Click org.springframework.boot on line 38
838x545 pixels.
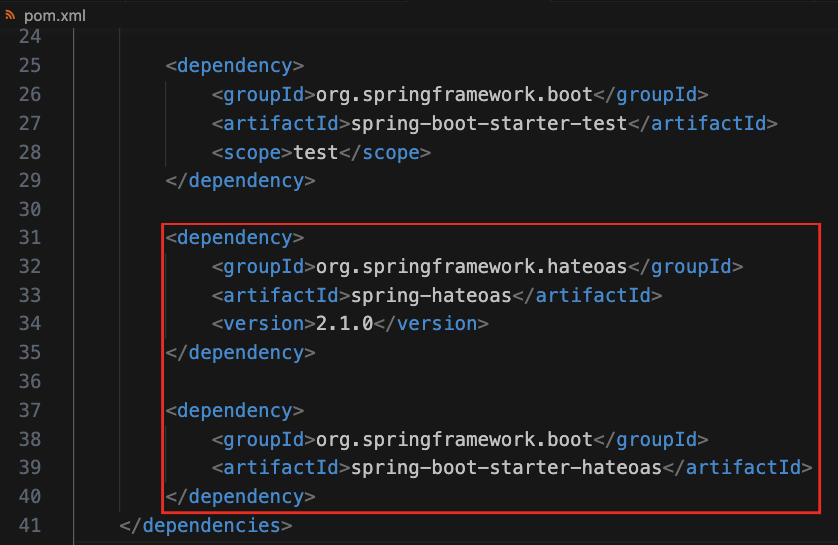click(x=454, y=440)
